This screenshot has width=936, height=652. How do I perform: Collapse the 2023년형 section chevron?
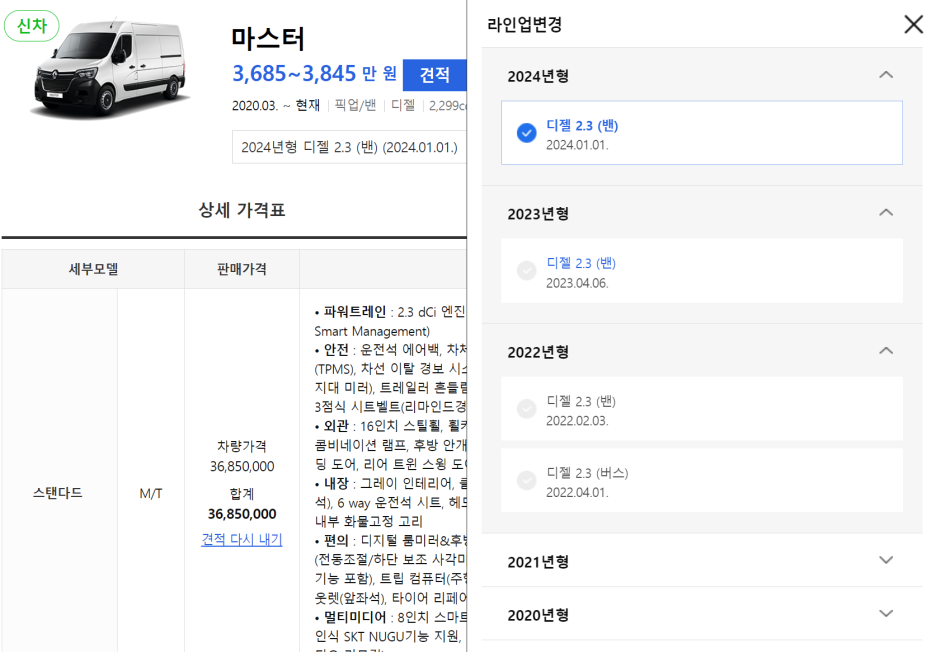coord(886,213)
